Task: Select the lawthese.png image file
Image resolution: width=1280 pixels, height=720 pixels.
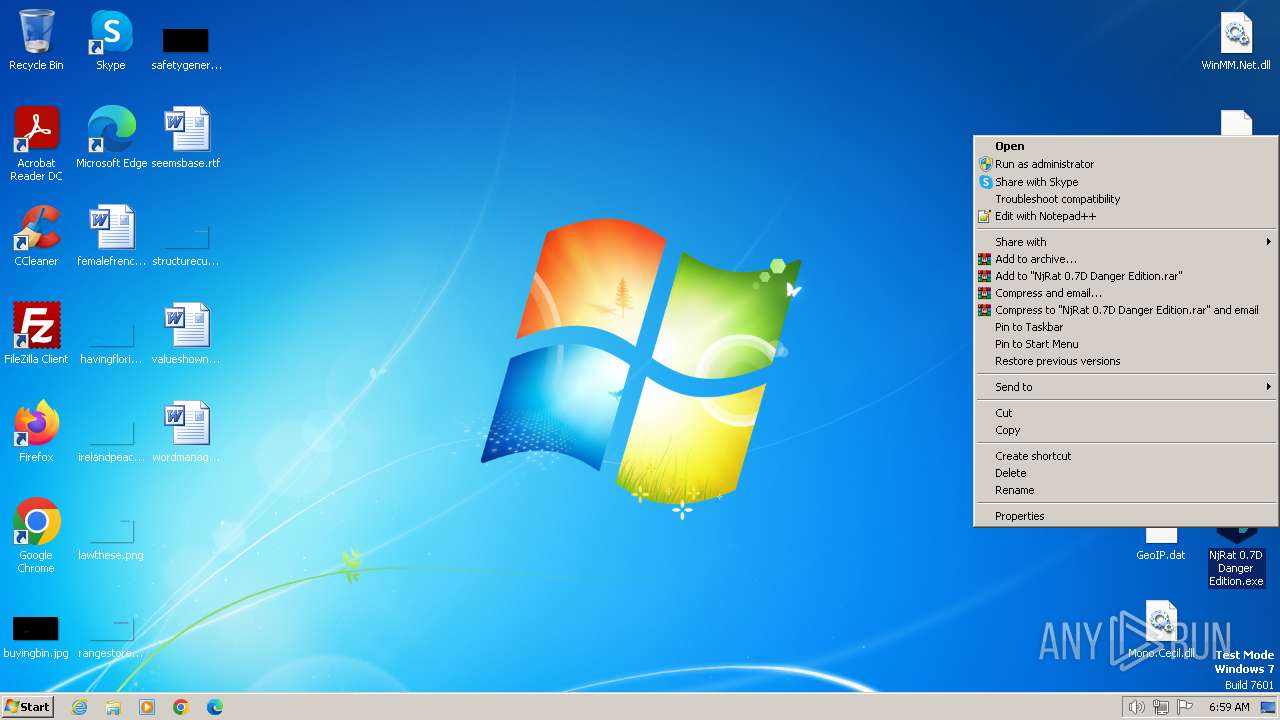Action: pyautogui.click(x=111, y=539)
